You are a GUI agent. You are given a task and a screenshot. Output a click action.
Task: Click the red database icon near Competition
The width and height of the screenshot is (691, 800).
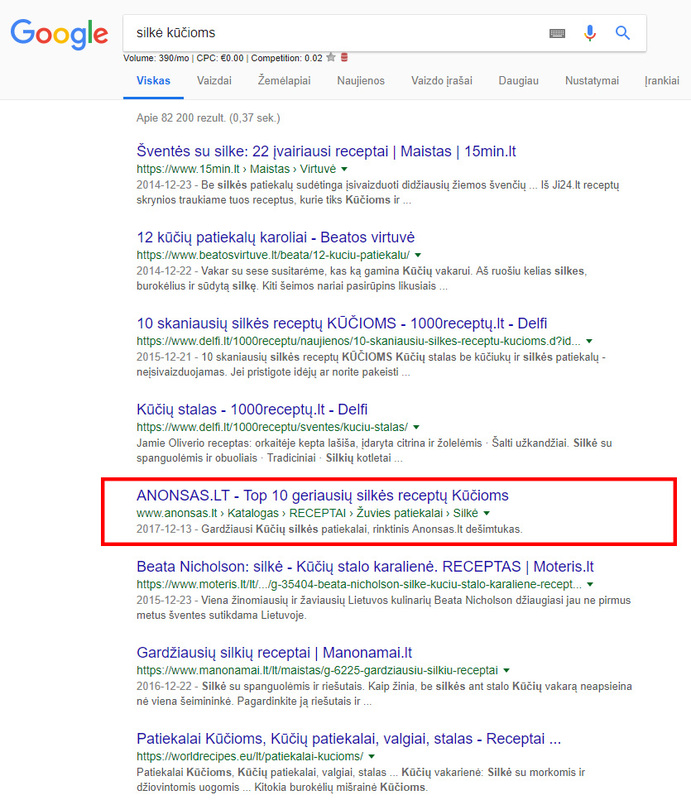(x=344, y=57)
